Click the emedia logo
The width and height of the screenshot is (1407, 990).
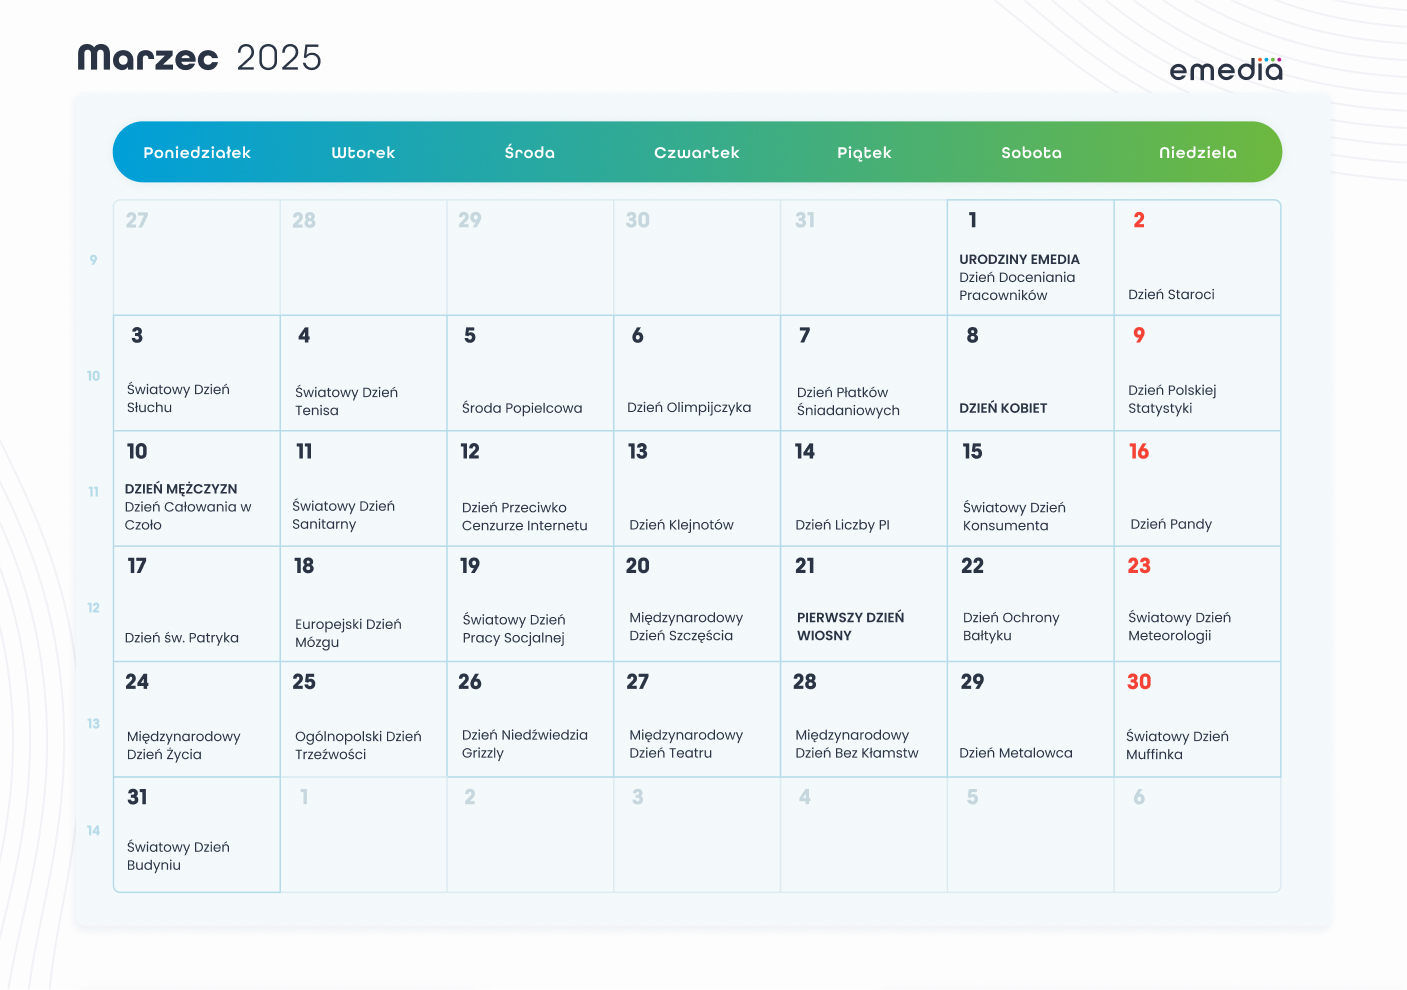1225,69
